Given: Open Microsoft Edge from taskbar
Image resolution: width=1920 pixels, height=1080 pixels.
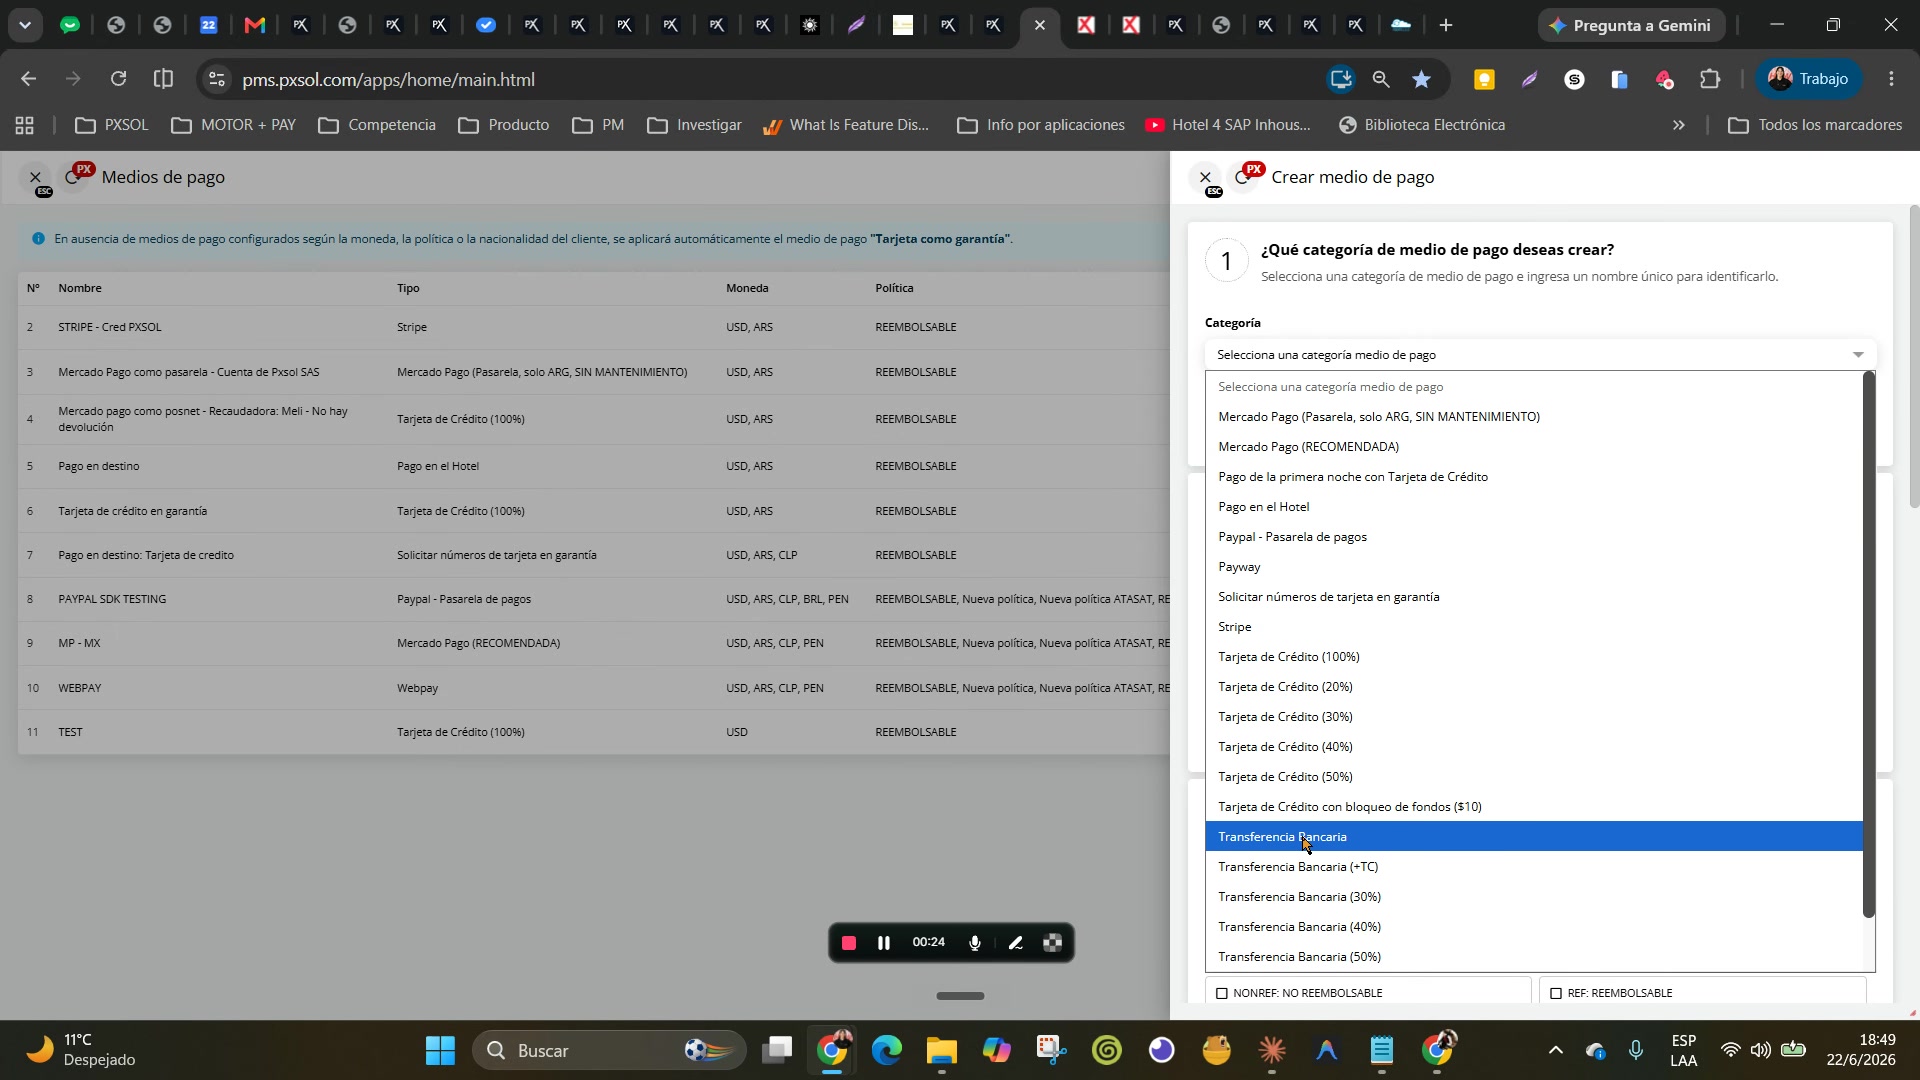Looking at the screenshot, I should click(x=886, y=1050).
